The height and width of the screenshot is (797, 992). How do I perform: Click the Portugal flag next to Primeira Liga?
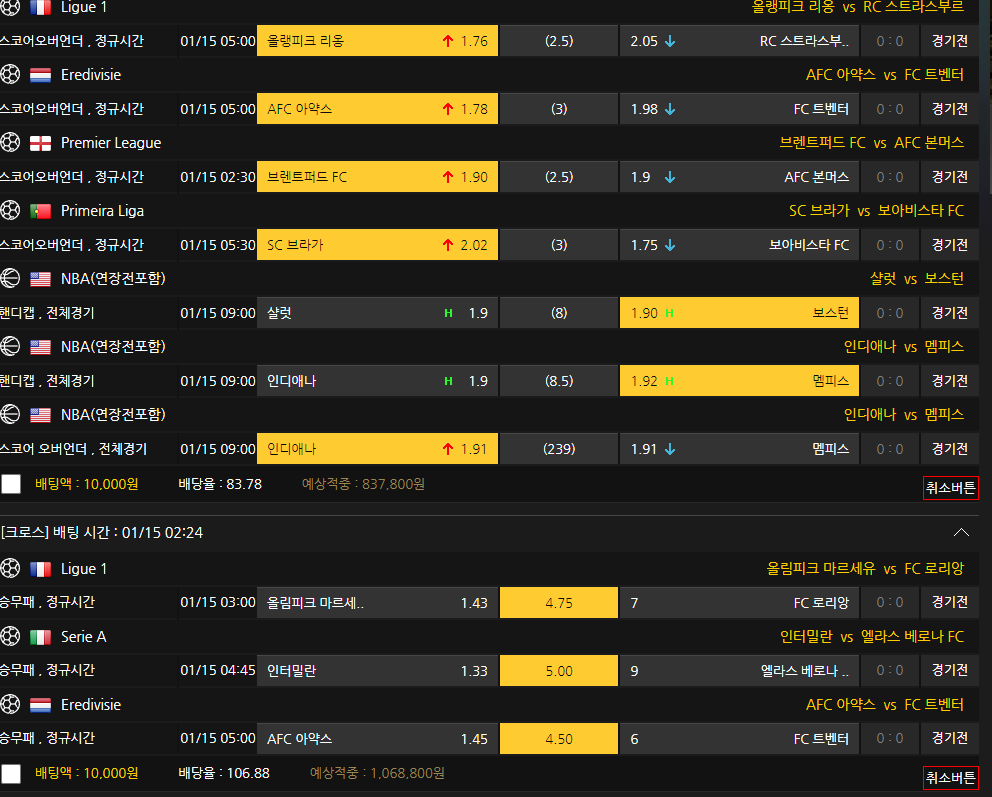click(40, 211)
